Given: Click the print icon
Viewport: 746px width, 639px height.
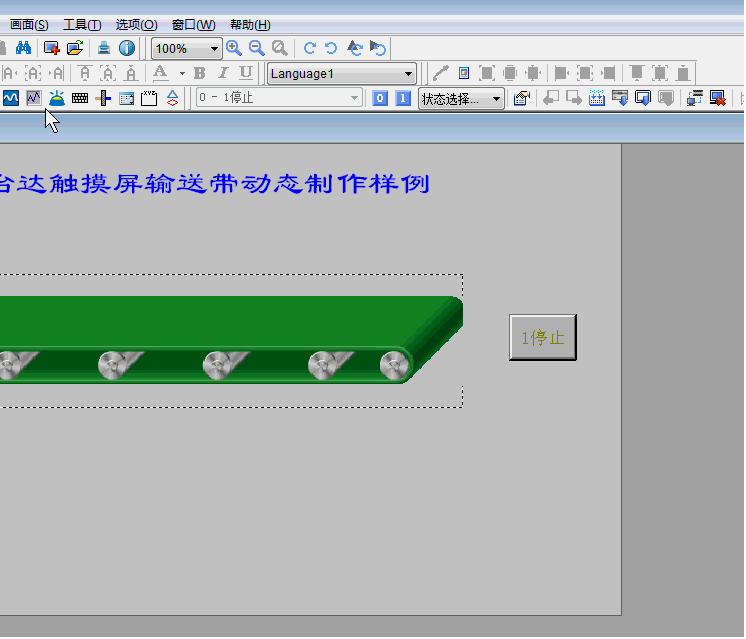Looking at the screenshot, I should [x=104, y=48].
